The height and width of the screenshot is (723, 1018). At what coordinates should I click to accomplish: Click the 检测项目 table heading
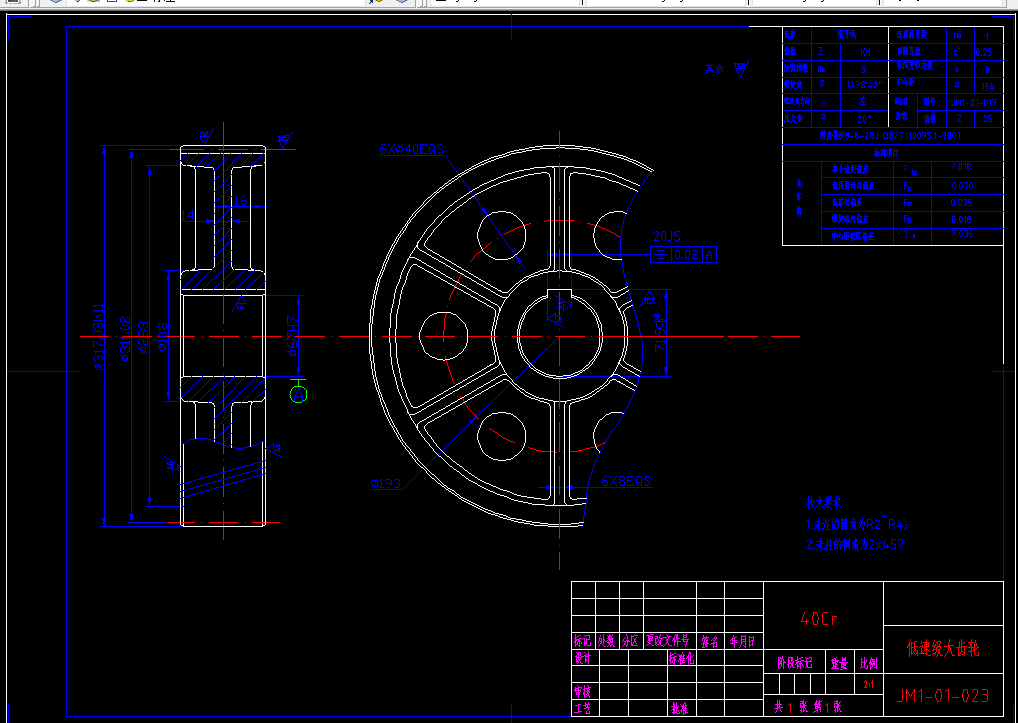(886, 153)
